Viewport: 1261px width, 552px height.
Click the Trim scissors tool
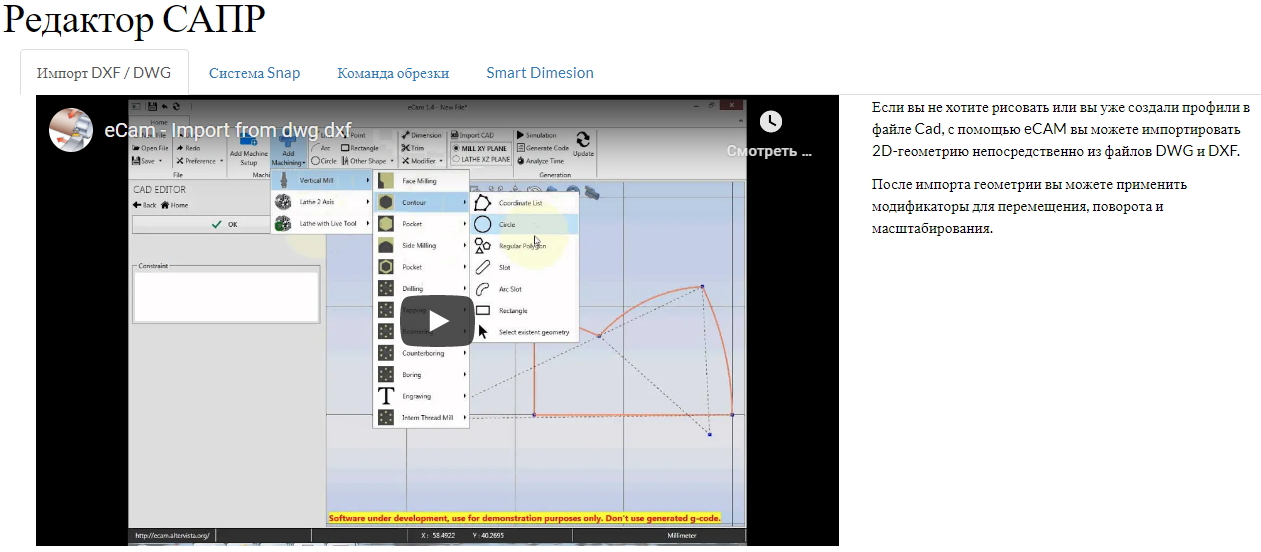pos(413,148)
